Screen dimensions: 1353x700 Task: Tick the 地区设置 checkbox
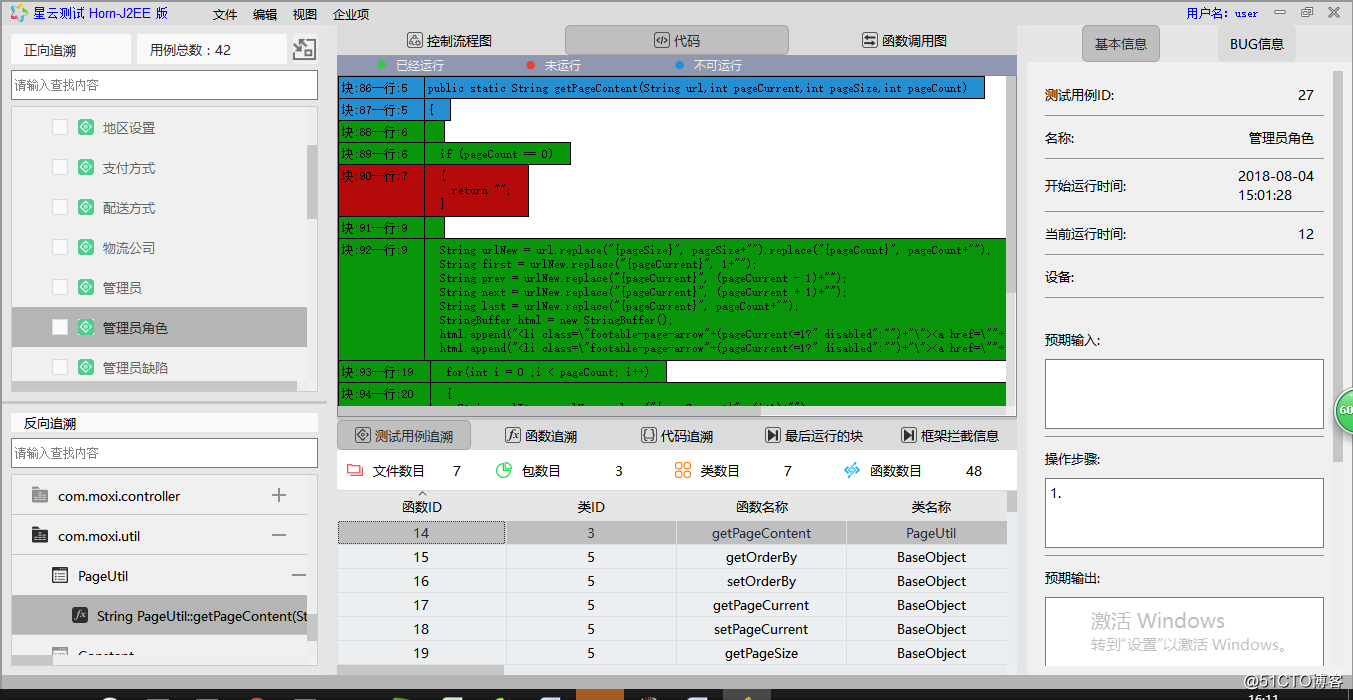(60, 128)
